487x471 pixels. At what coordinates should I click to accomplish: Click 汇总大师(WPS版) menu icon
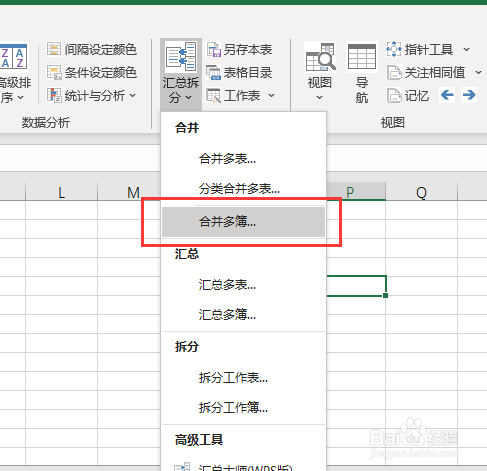coord(182,467)
